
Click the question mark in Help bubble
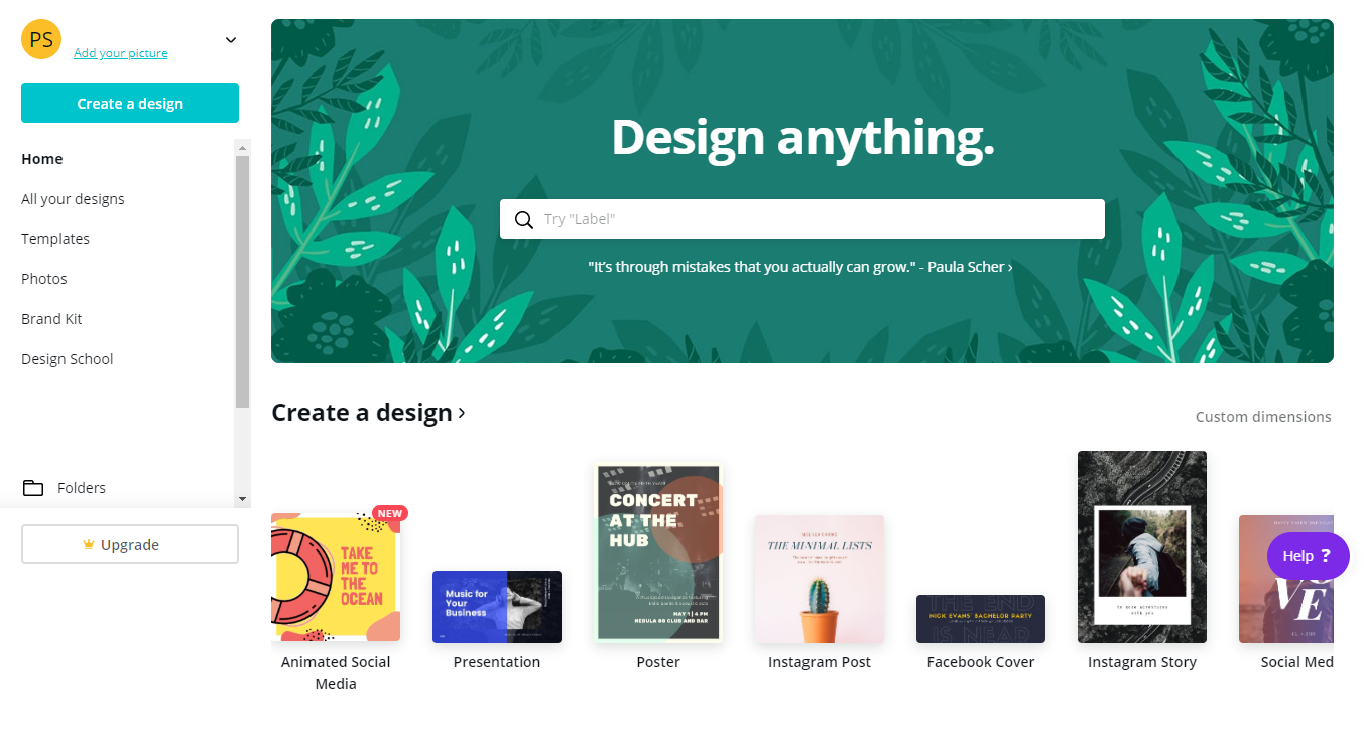pyautogui.click(x=1326, y=556)
